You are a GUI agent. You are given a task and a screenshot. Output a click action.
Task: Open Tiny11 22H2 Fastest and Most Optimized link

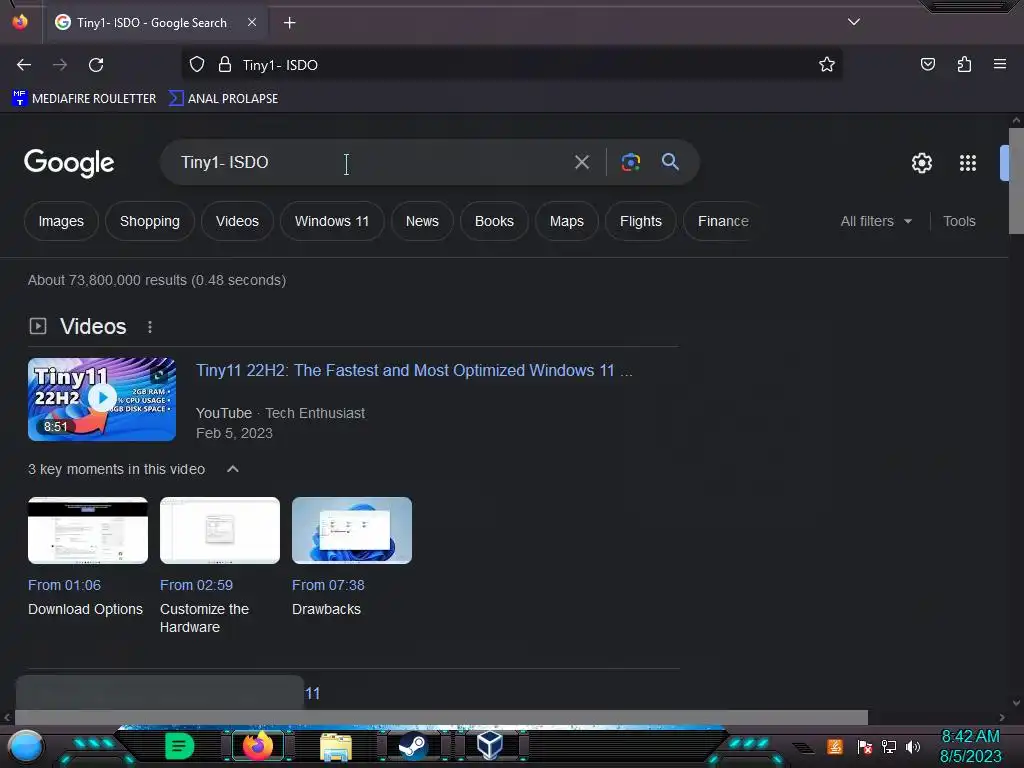(414, 370)
